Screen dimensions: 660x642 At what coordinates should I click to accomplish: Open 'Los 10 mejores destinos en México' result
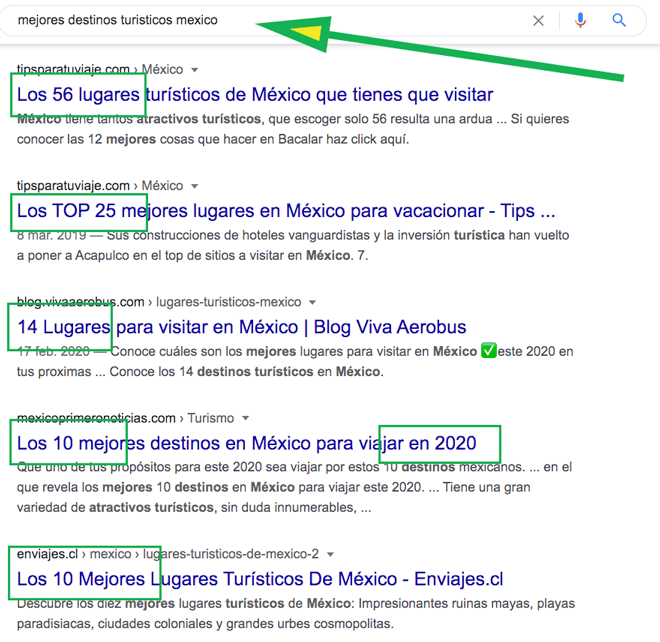246,443
